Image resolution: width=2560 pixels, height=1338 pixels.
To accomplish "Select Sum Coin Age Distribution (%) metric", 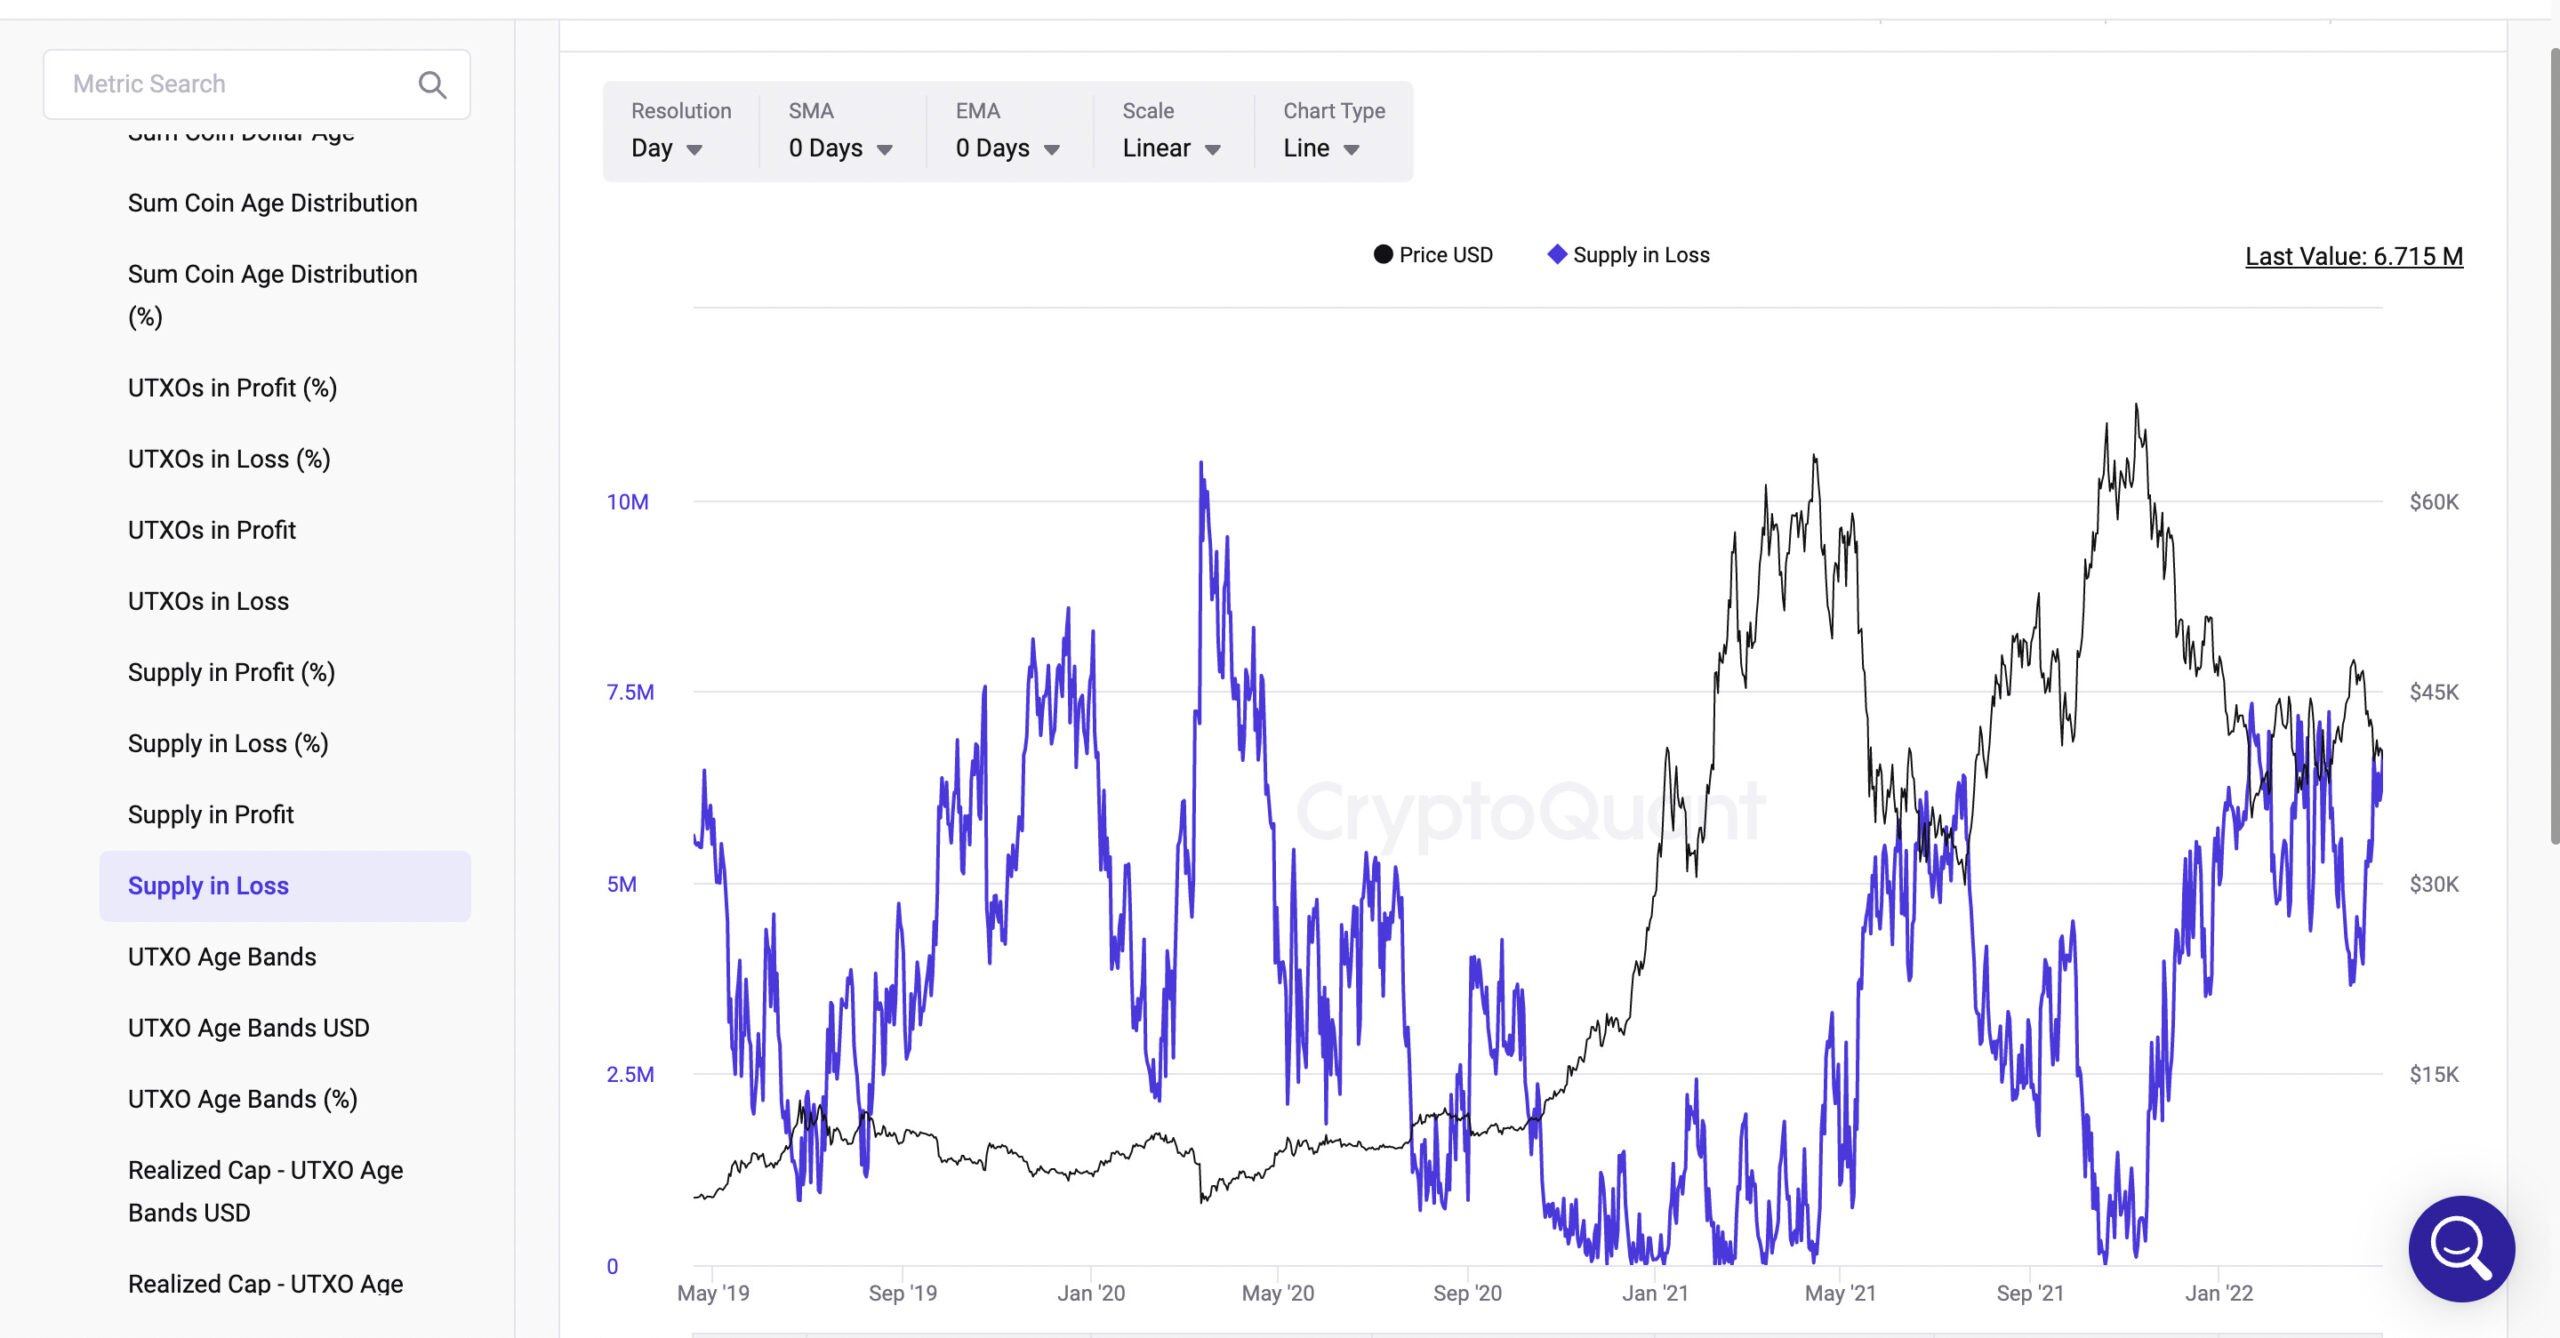I will pyautogui.click(x=273, y=295).
